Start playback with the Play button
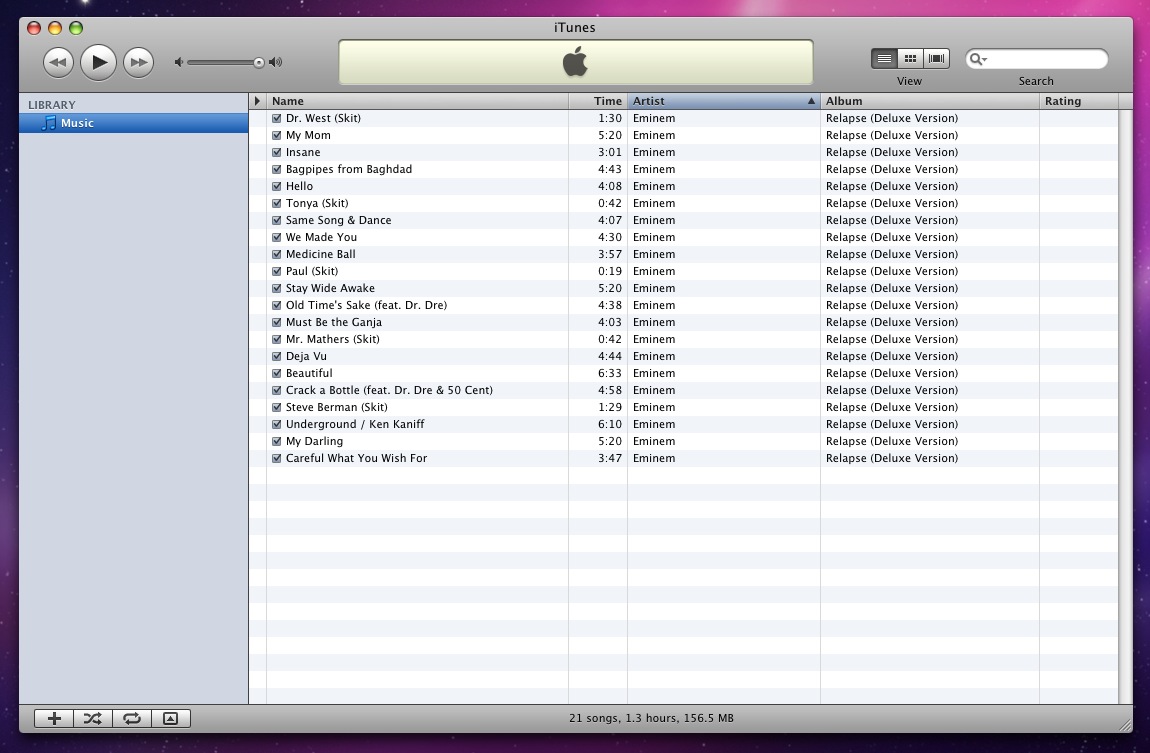Image resolution: width=1150 pixels, height=753 pixels. click(x=98, y=62)
